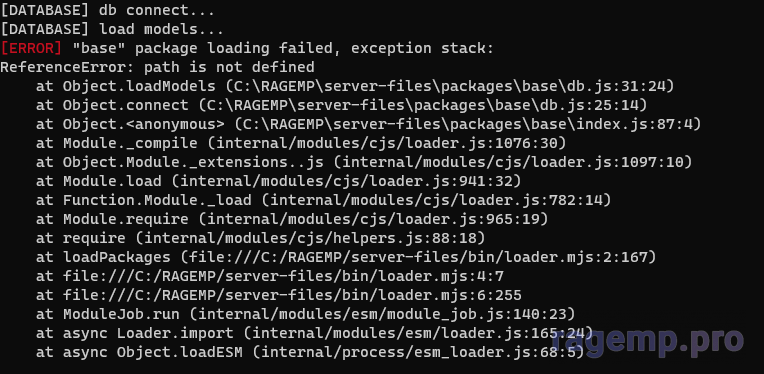Image resolution: width=764 pixels, height=374 pixels.
Task: Click the 'at Module._compile' stack line
Action: click(301, 143)
